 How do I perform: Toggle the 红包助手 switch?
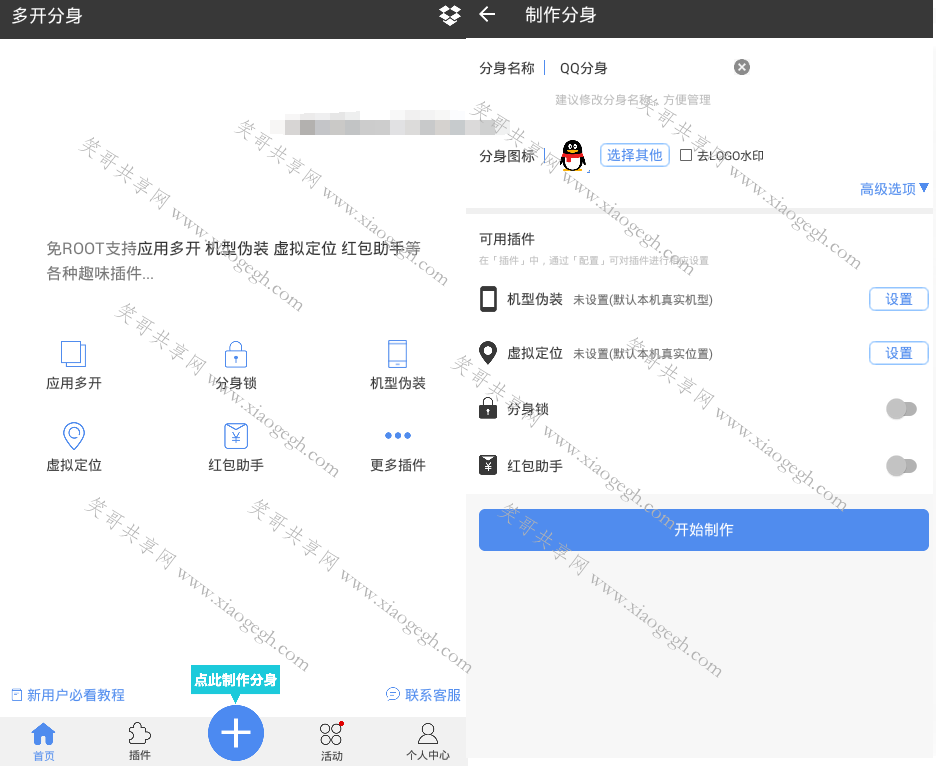point(901,465)
